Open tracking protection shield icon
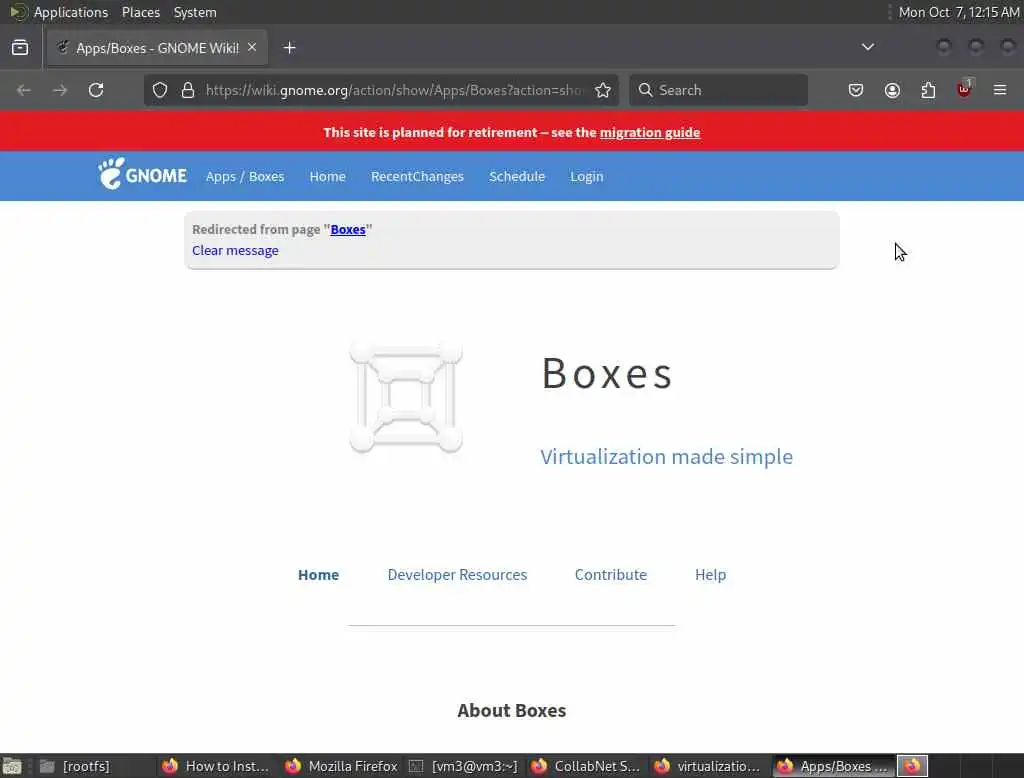1024x778 pixels. click(x=160, y=90)
